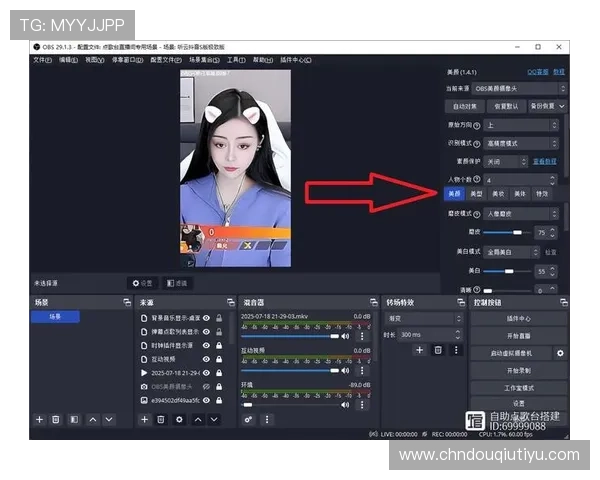The width and height of the screenshot is (600, 480).
Task: Click the 插件中心 button
Action: (x=519, y=318)
